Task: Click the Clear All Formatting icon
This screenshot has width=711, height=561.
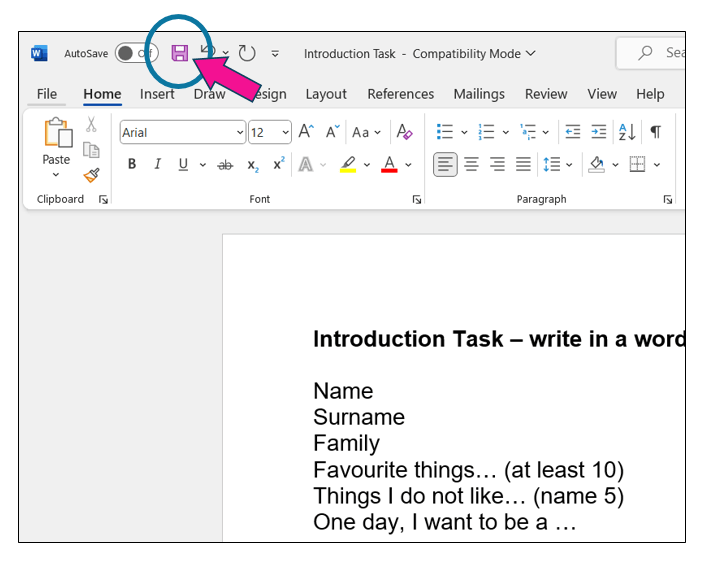Action: coord(405,132)
